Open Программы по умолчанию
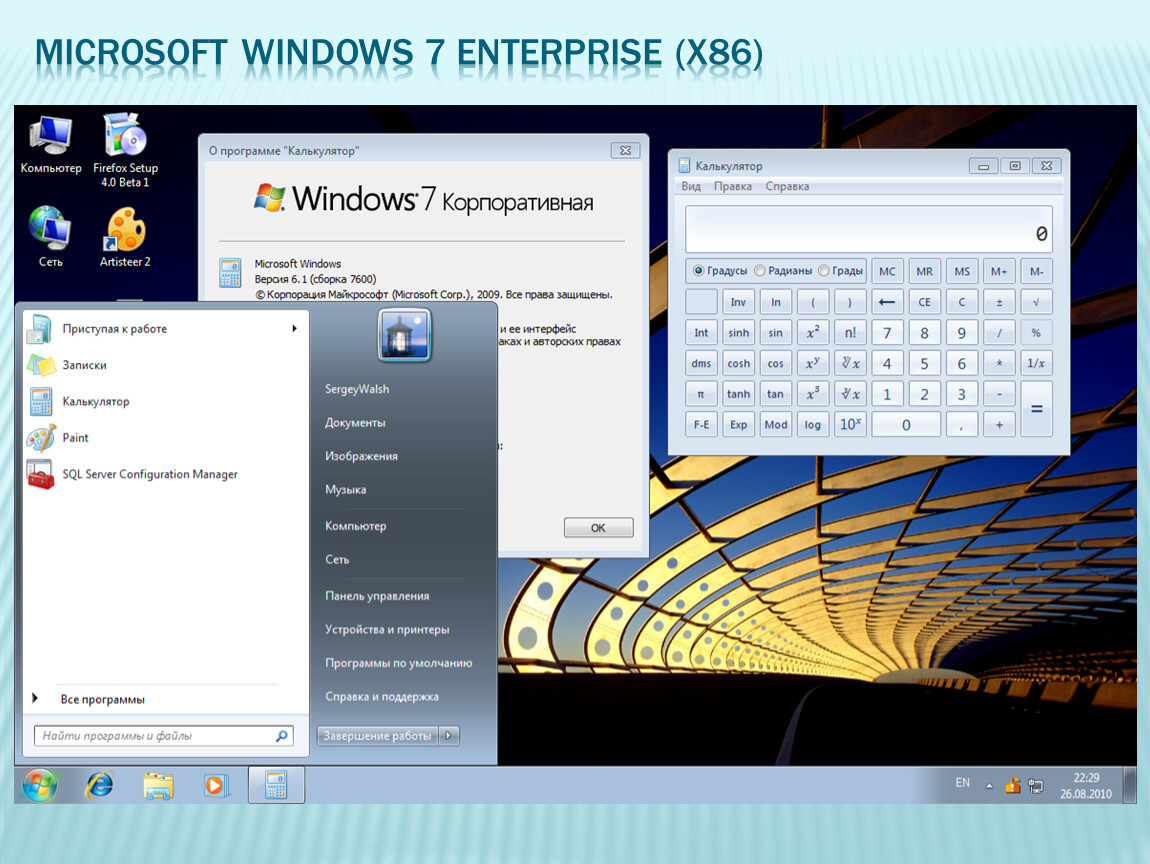This screenshot has width=1150, height=864. pyautogui.click(x=398, y=663)
